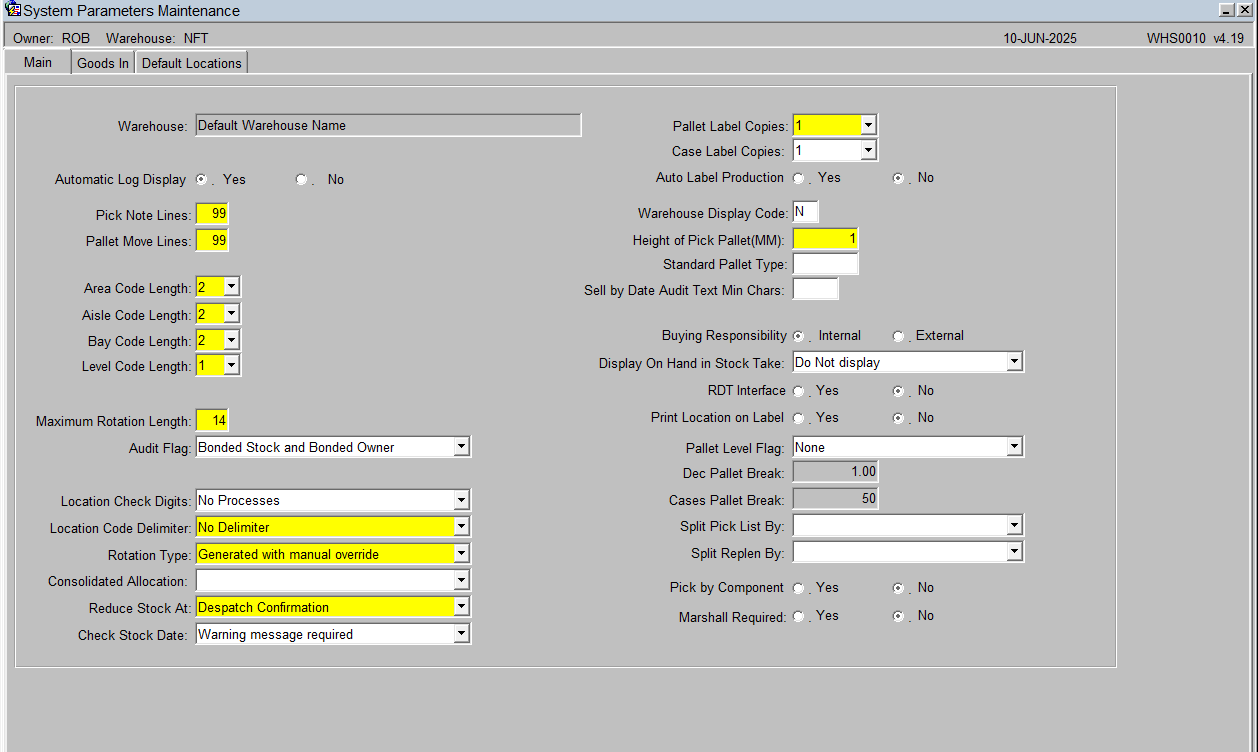
Task: Expand the Rotation Type combo box
Action: click(x=461, y=554)
